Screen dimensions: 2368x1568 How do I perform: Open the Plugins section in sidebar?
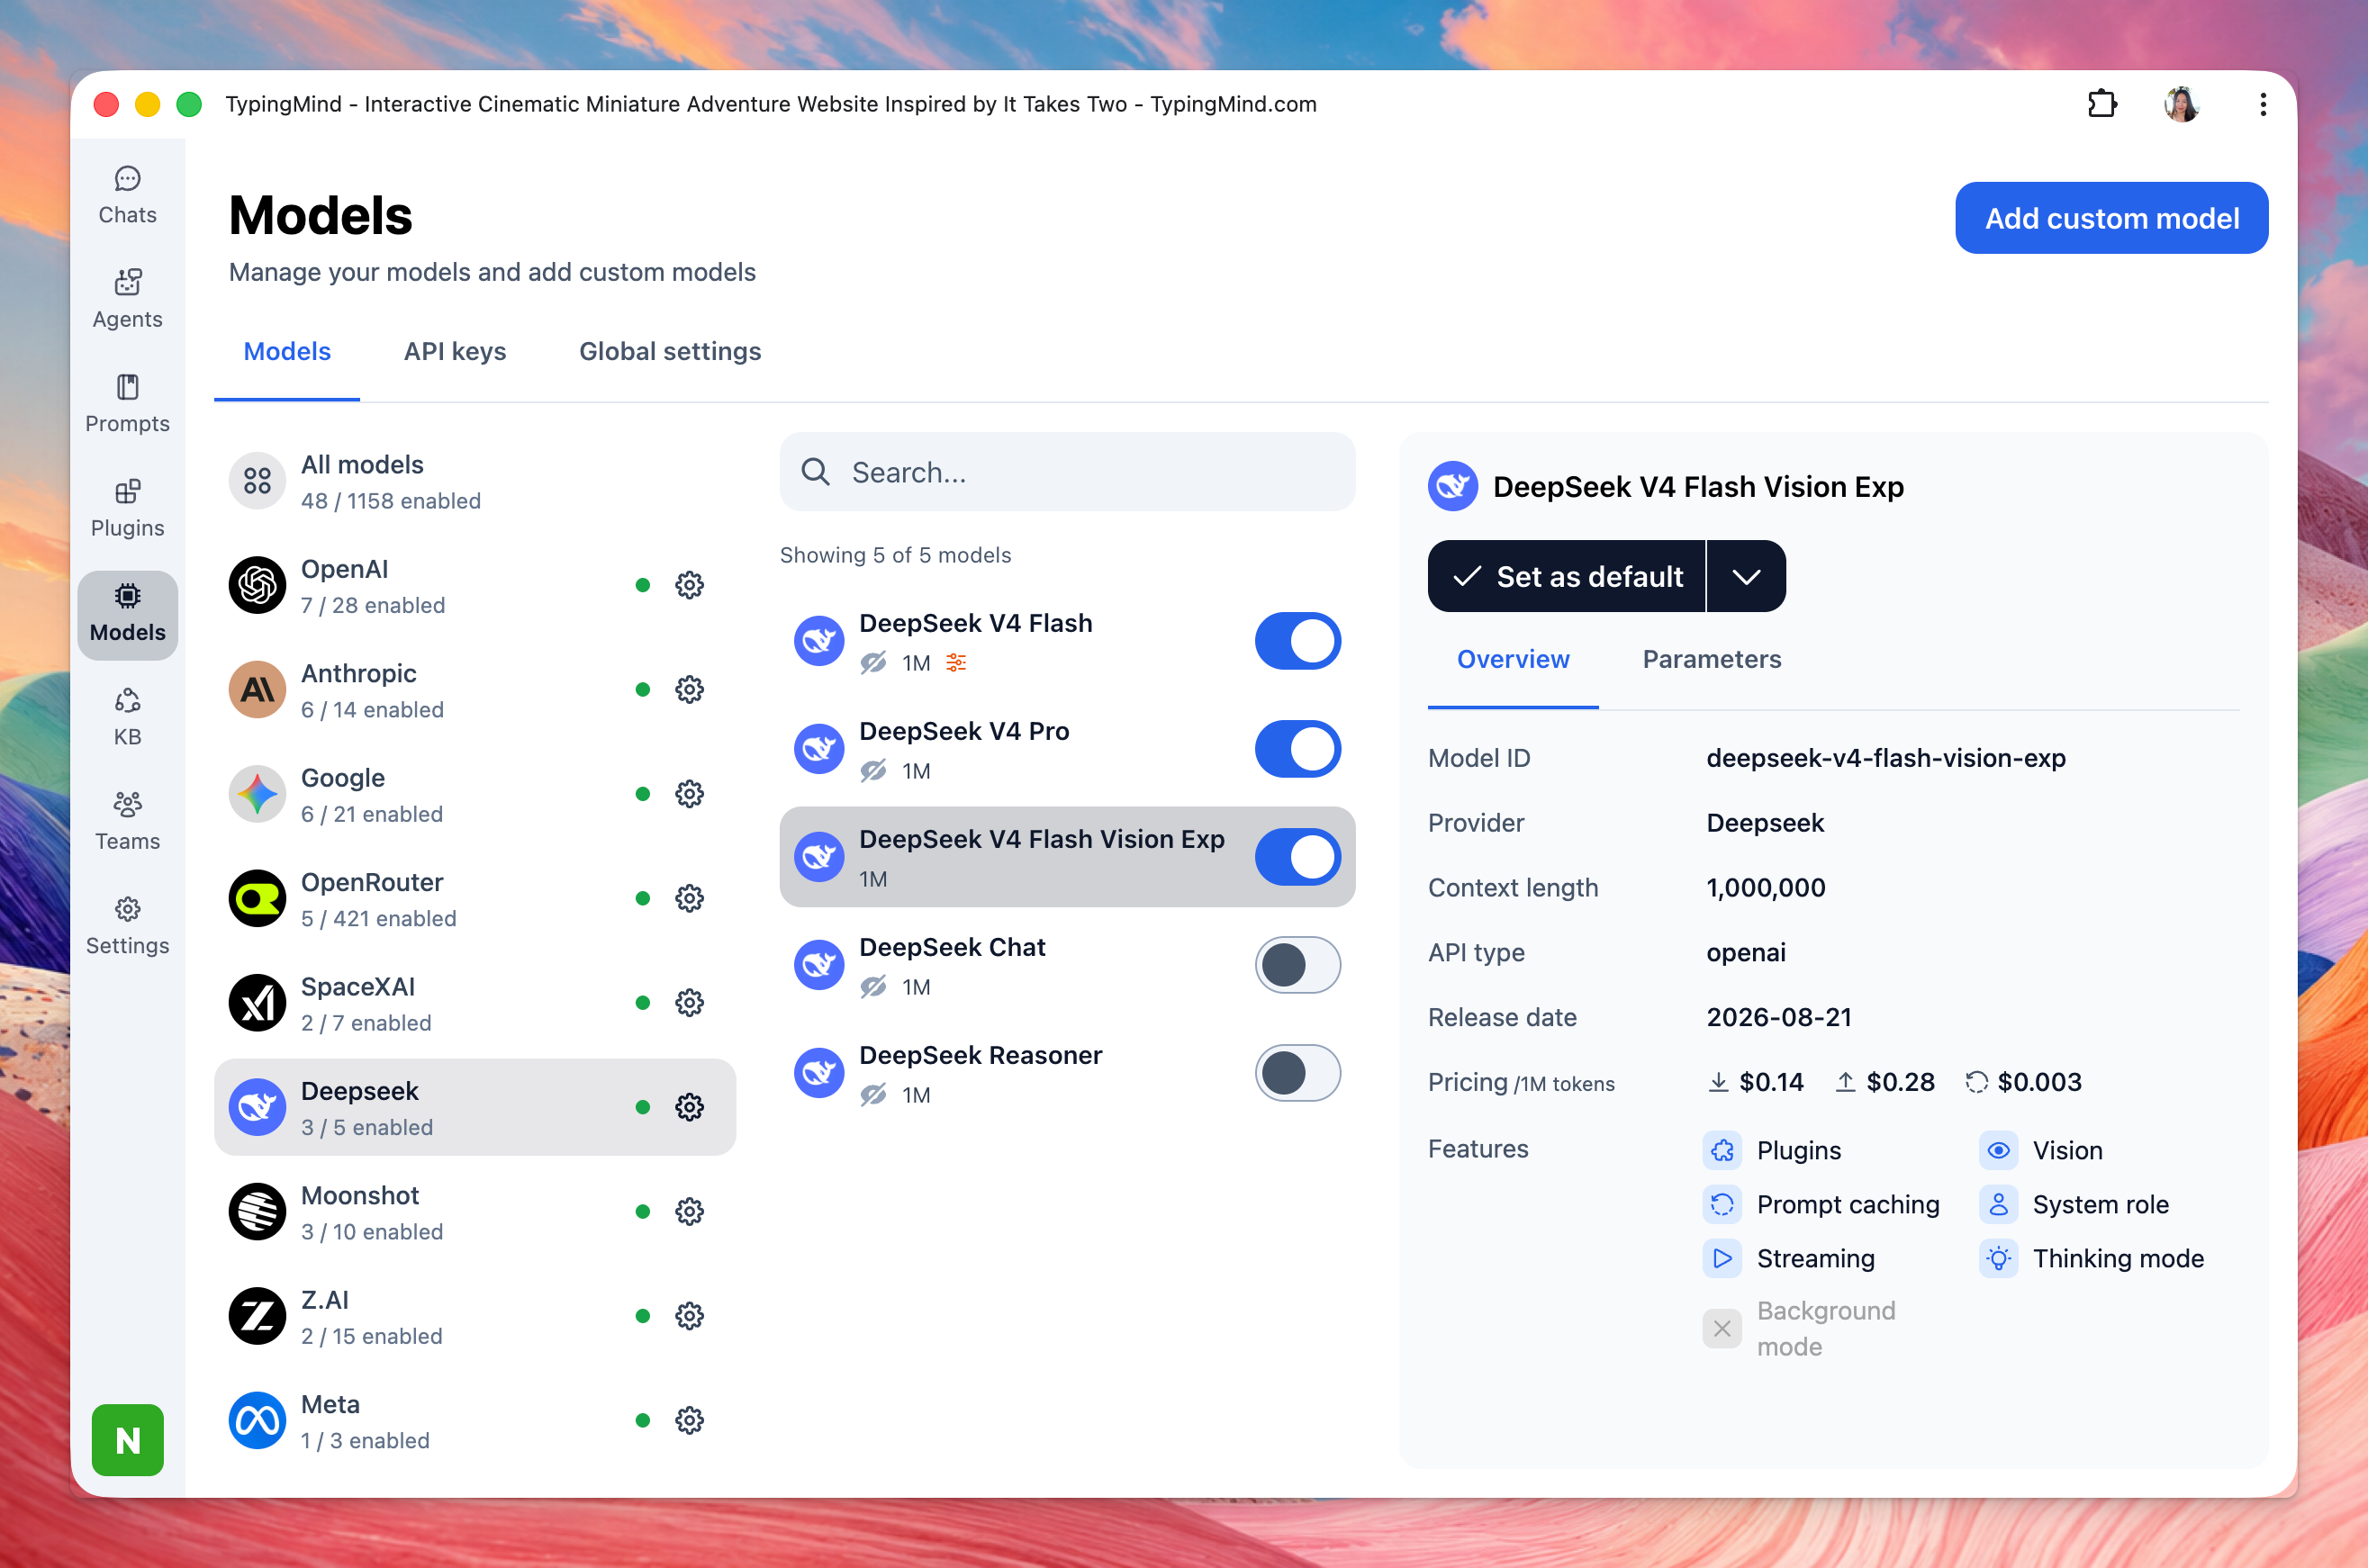pos(127,509)
